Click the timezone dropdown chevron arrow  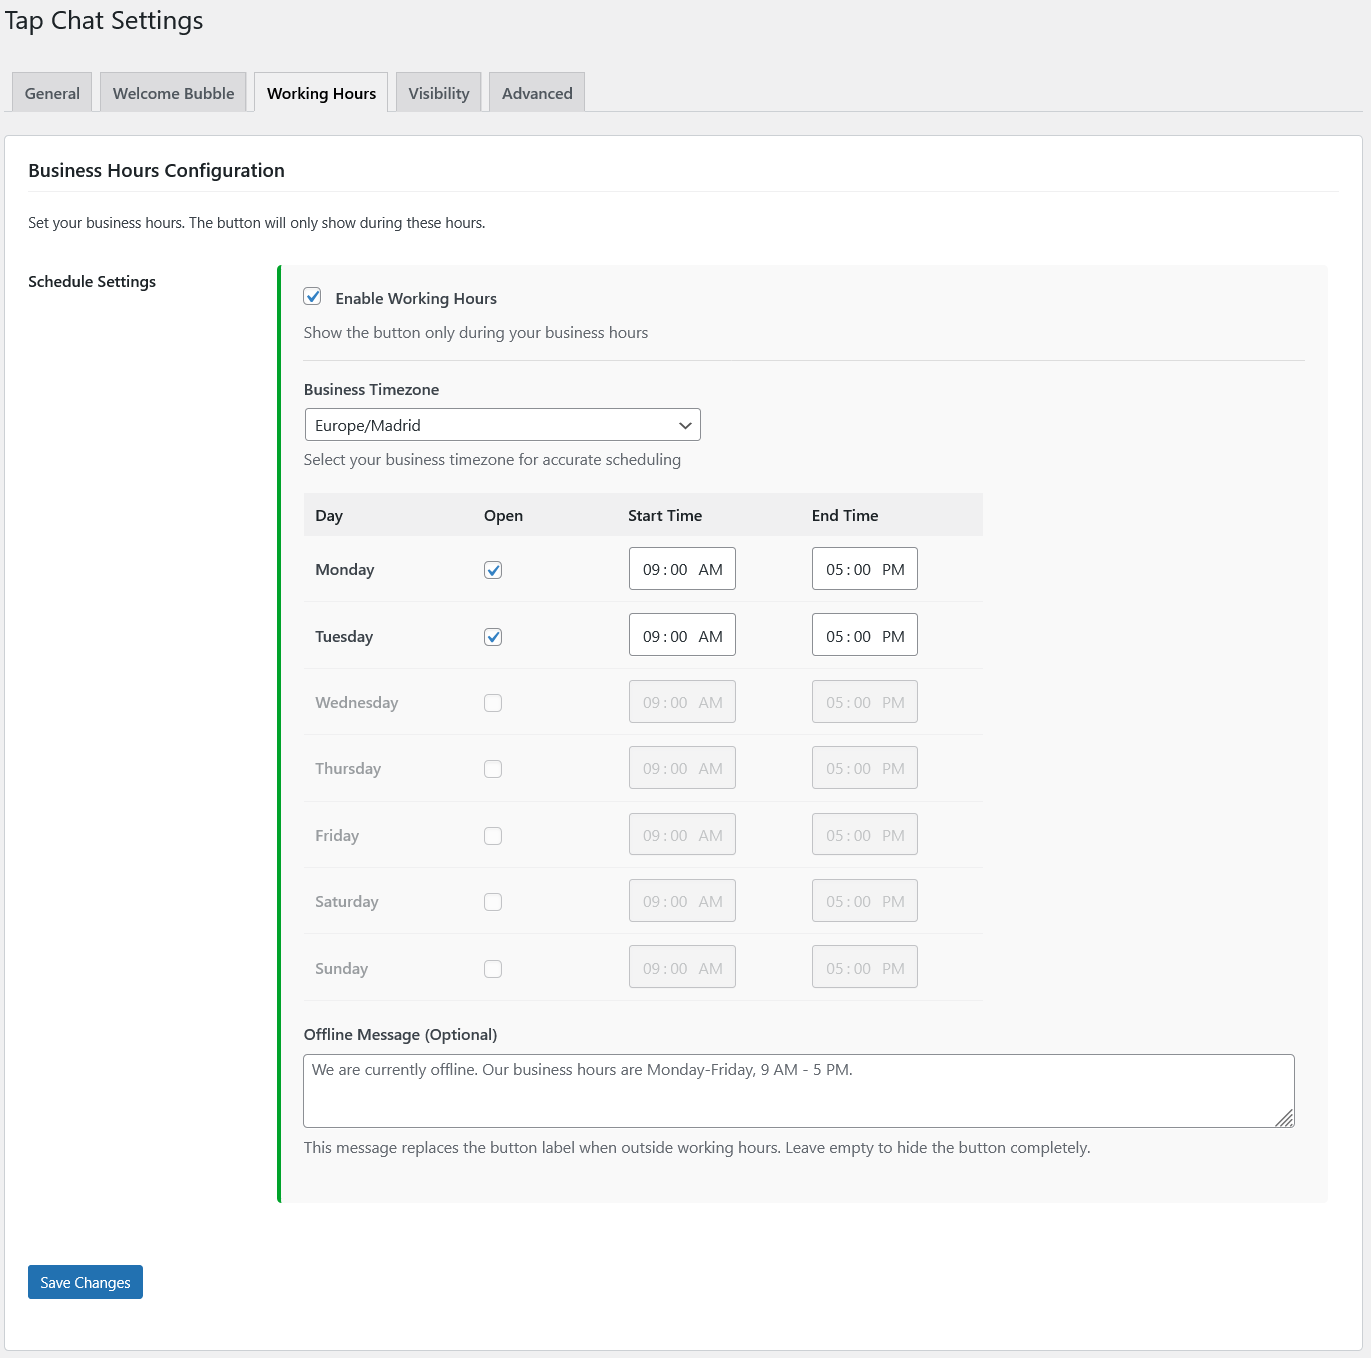click(686, 424)
